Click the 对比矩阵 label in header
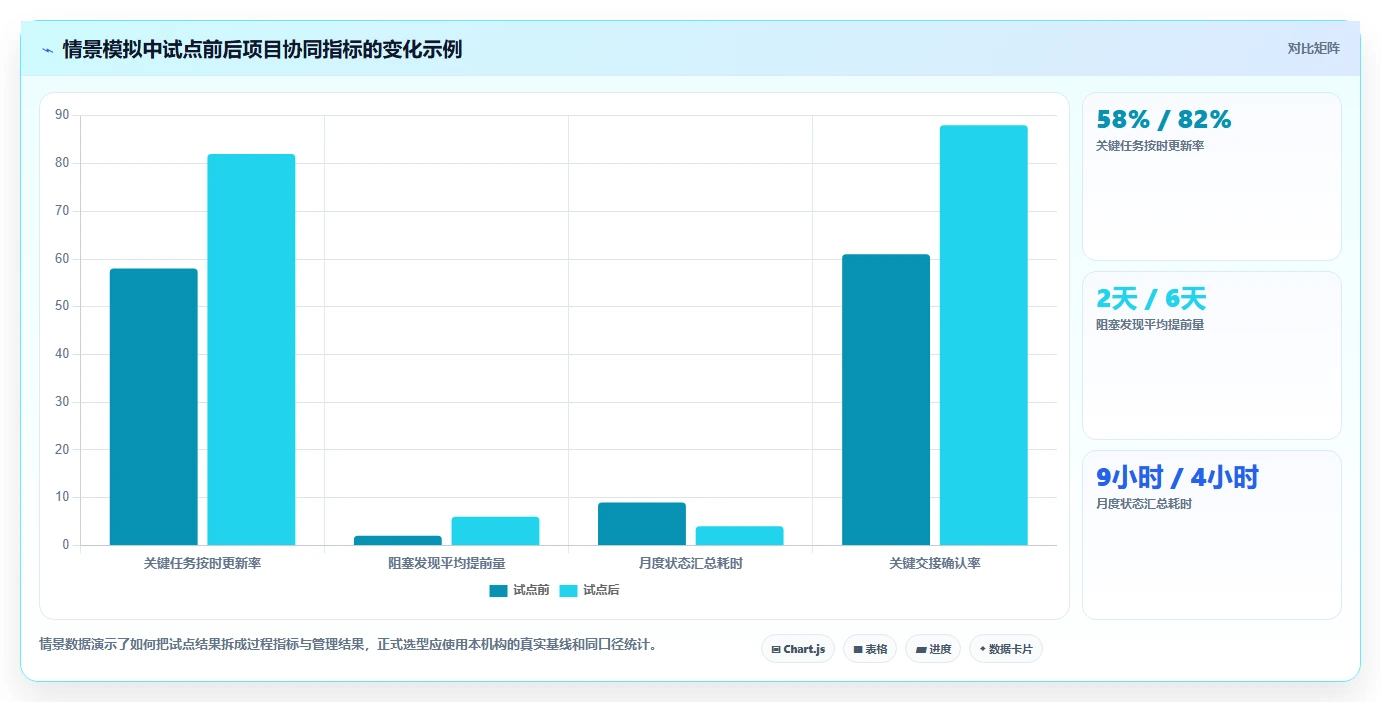 coord(1313,48)
